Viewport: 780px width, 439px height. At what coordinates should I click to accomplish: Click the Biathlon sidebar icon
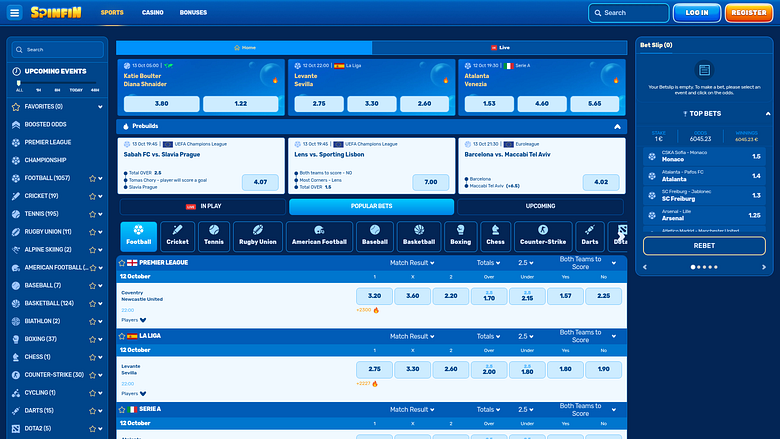16,321
